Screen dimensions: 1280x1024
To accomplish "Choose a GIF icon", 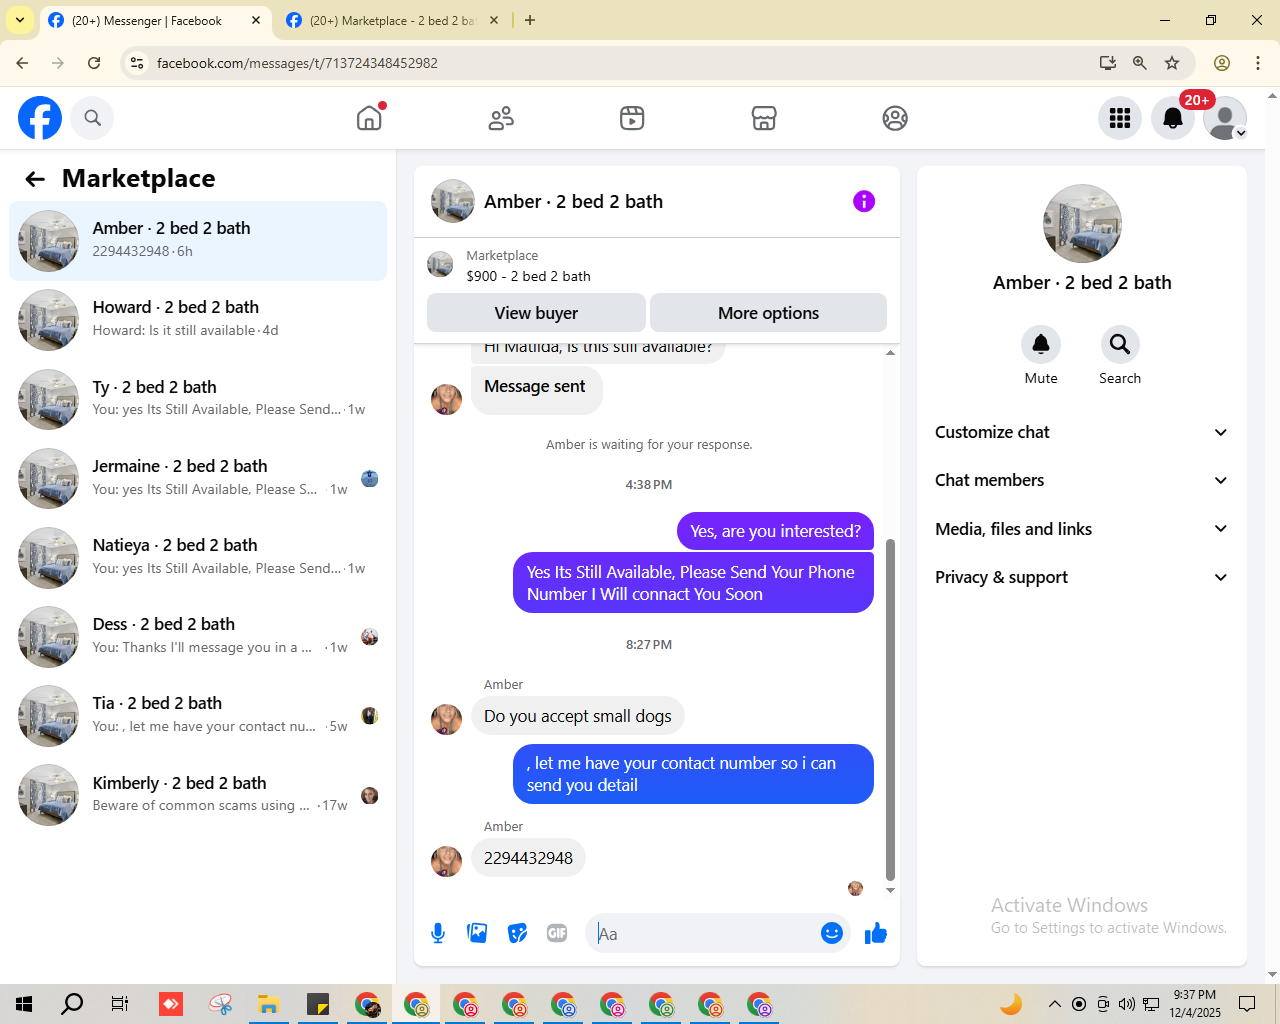I will pos(557,933).
